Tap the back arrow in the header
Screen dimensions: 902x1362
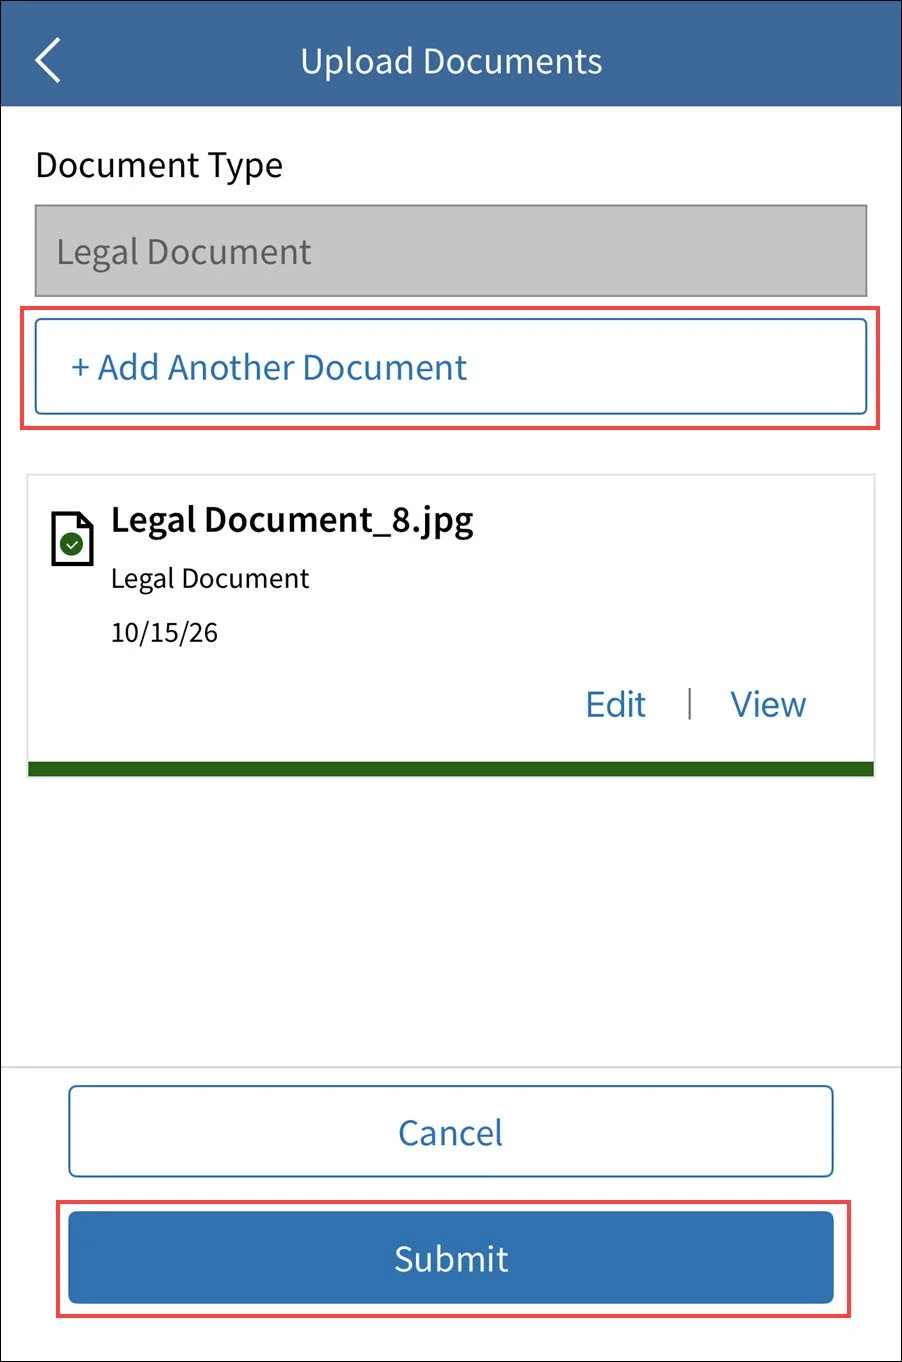click(48, 60)
